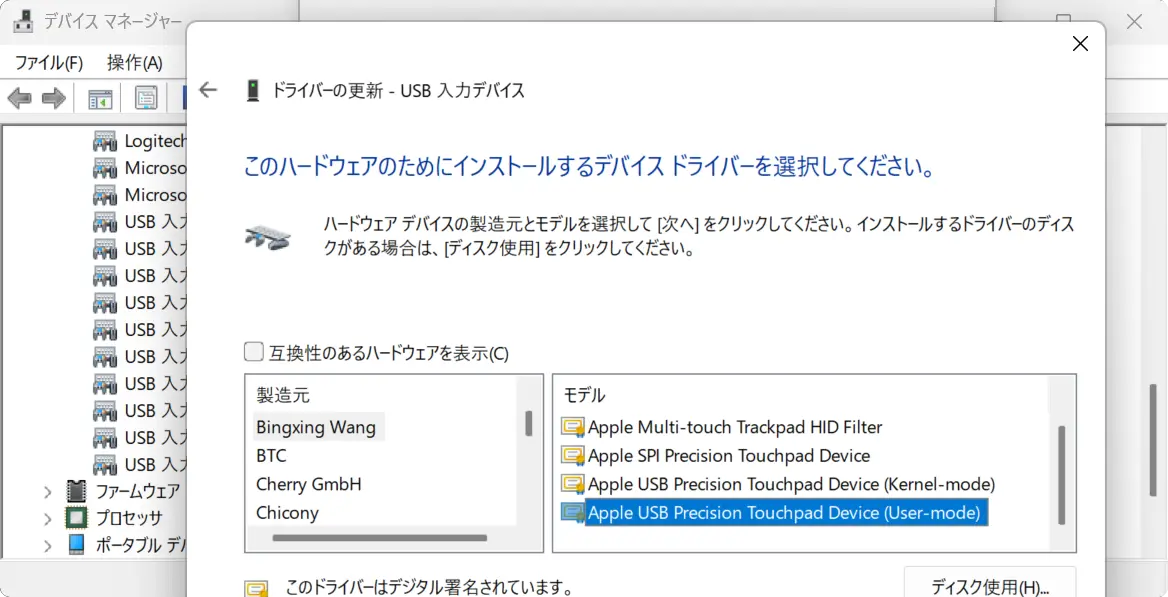Click the model list vertical scrollbar
This screenshot has width=1168, height=597.
pos(1061,474)
